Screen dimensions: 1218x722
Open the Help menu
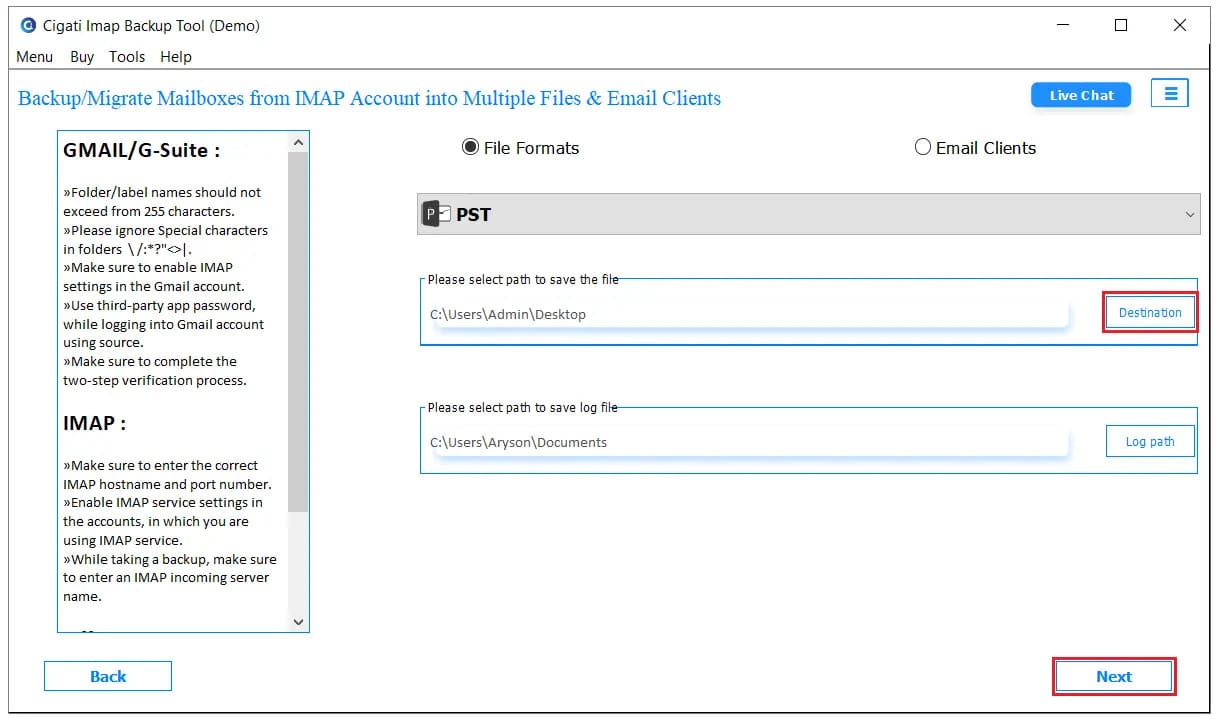[176, 57]
